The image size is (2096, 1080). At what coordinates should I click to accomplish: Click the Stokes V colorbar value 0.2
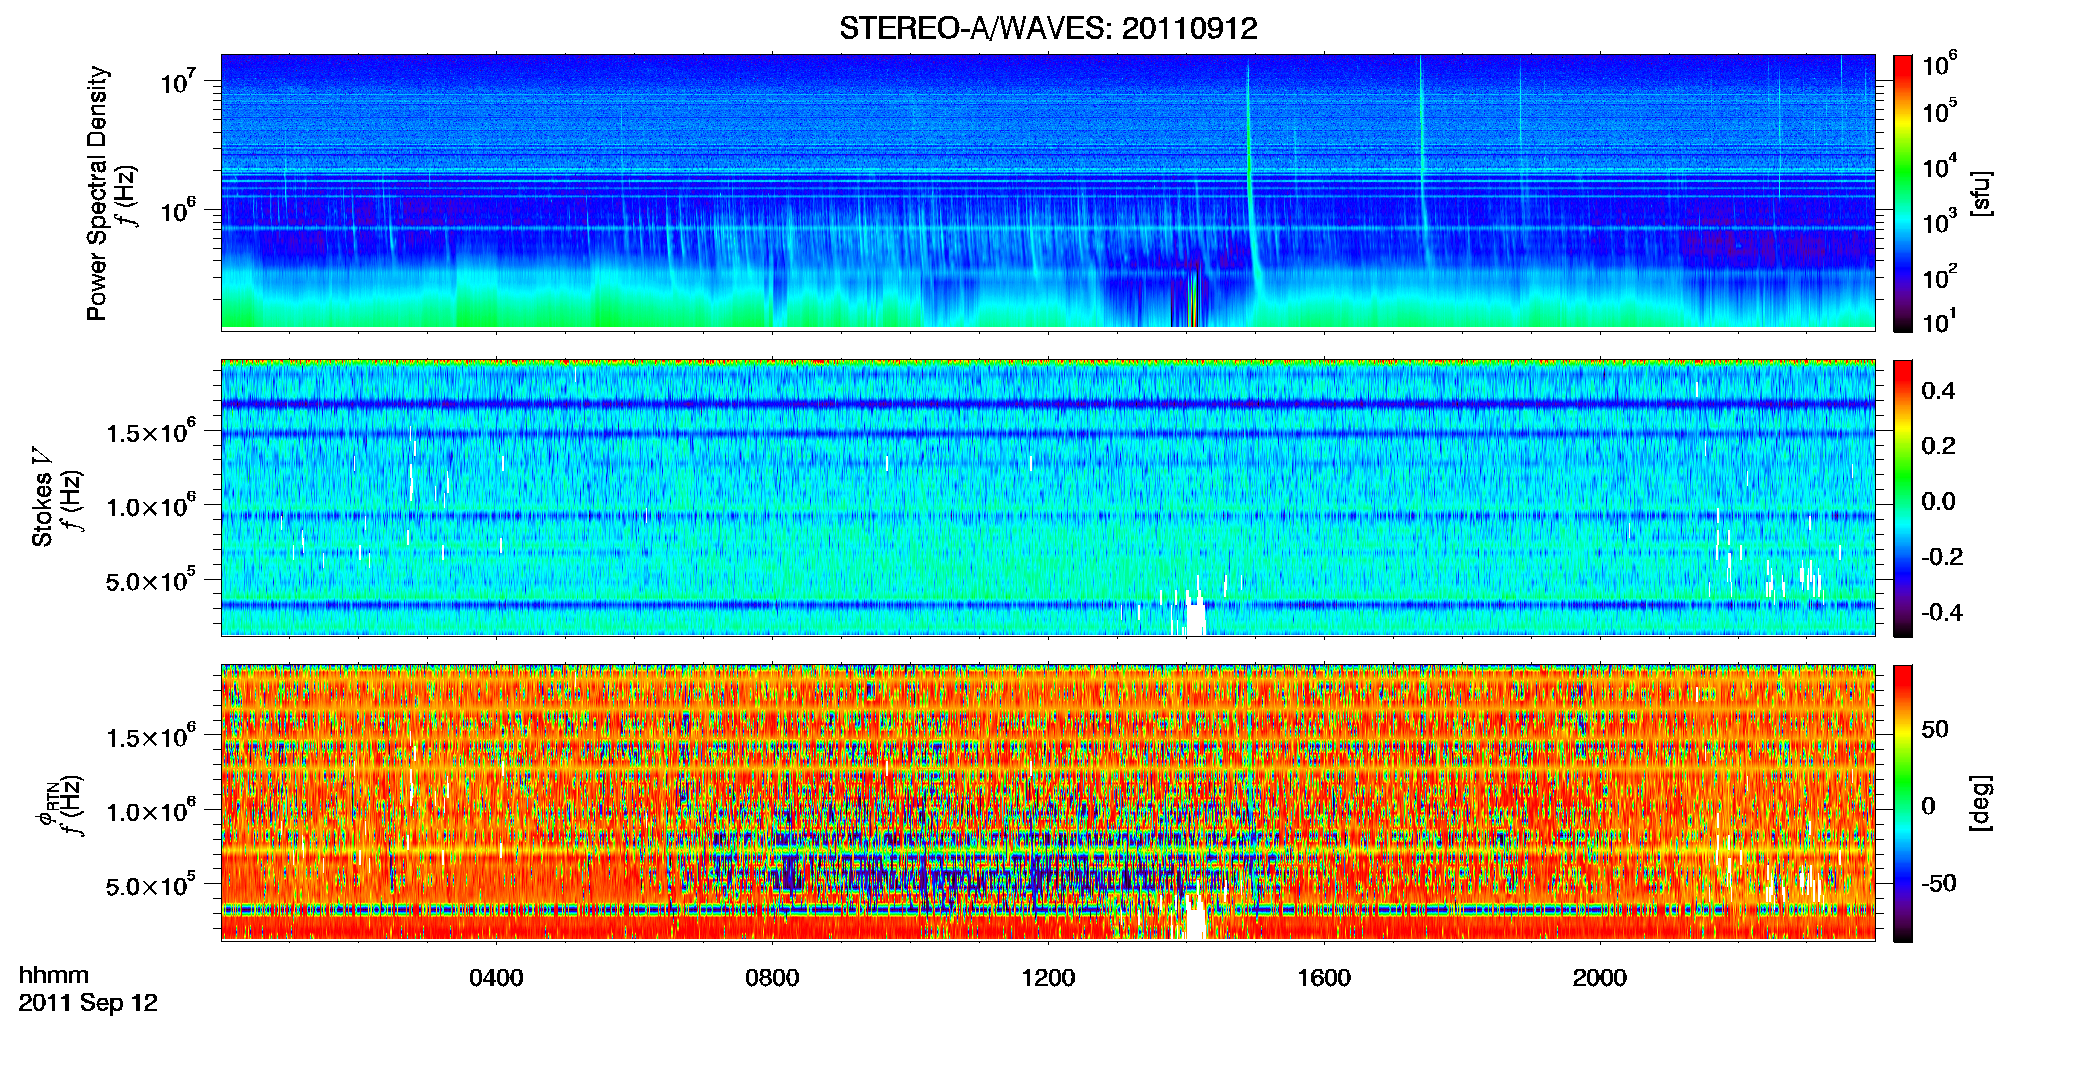1938,446
